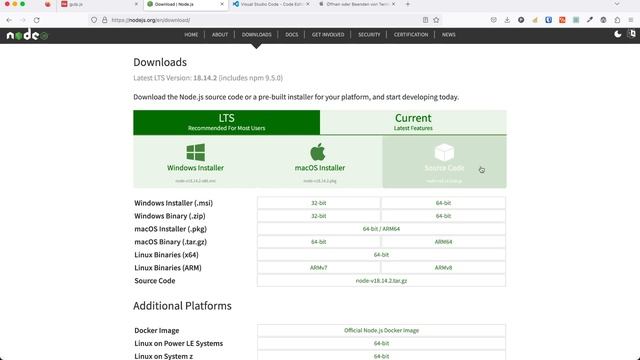This screenshot has width=640, height=360.
Task: Click the language translate icon in header
Action: point(632,34)
